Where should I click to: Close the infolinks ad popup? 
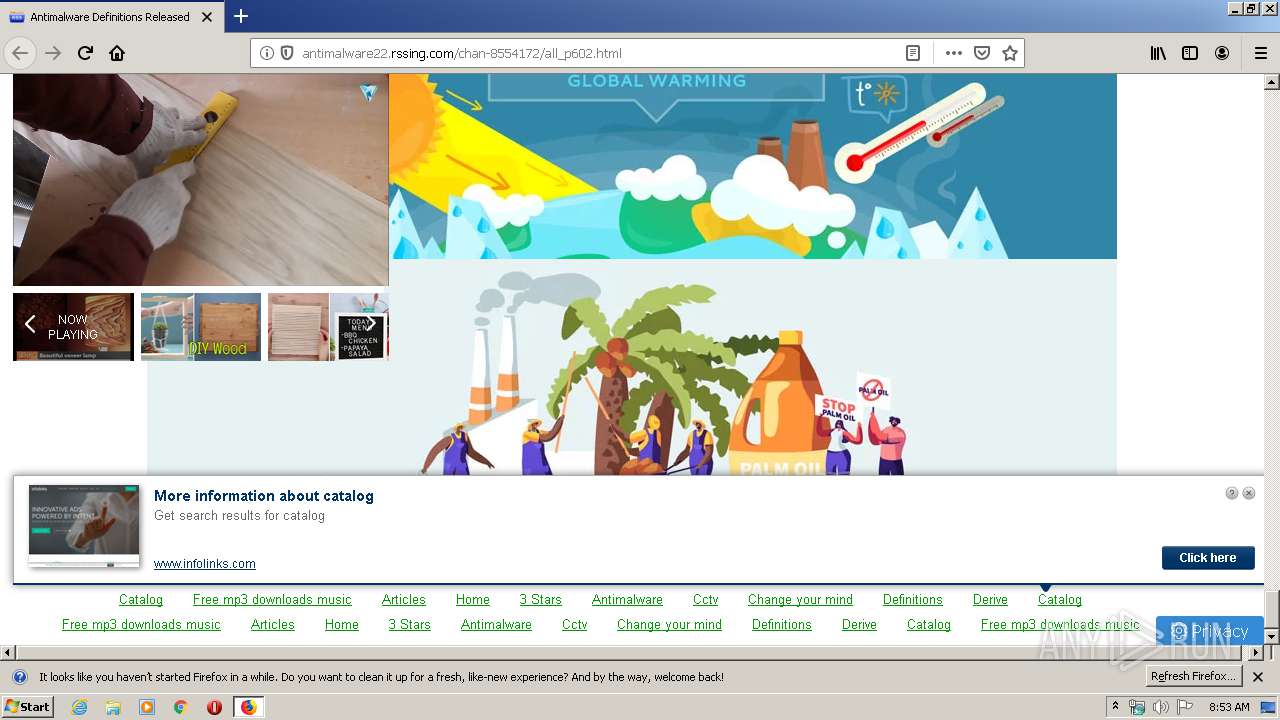click(1249, 493)
